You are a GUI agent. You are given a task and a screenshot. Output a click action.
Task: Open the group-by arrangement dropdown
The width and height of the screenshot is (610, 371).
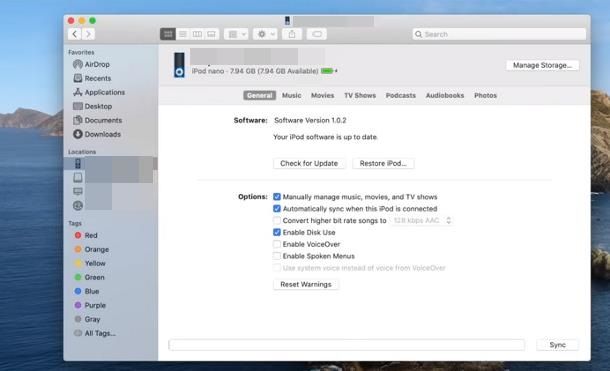tap(236, 34)
